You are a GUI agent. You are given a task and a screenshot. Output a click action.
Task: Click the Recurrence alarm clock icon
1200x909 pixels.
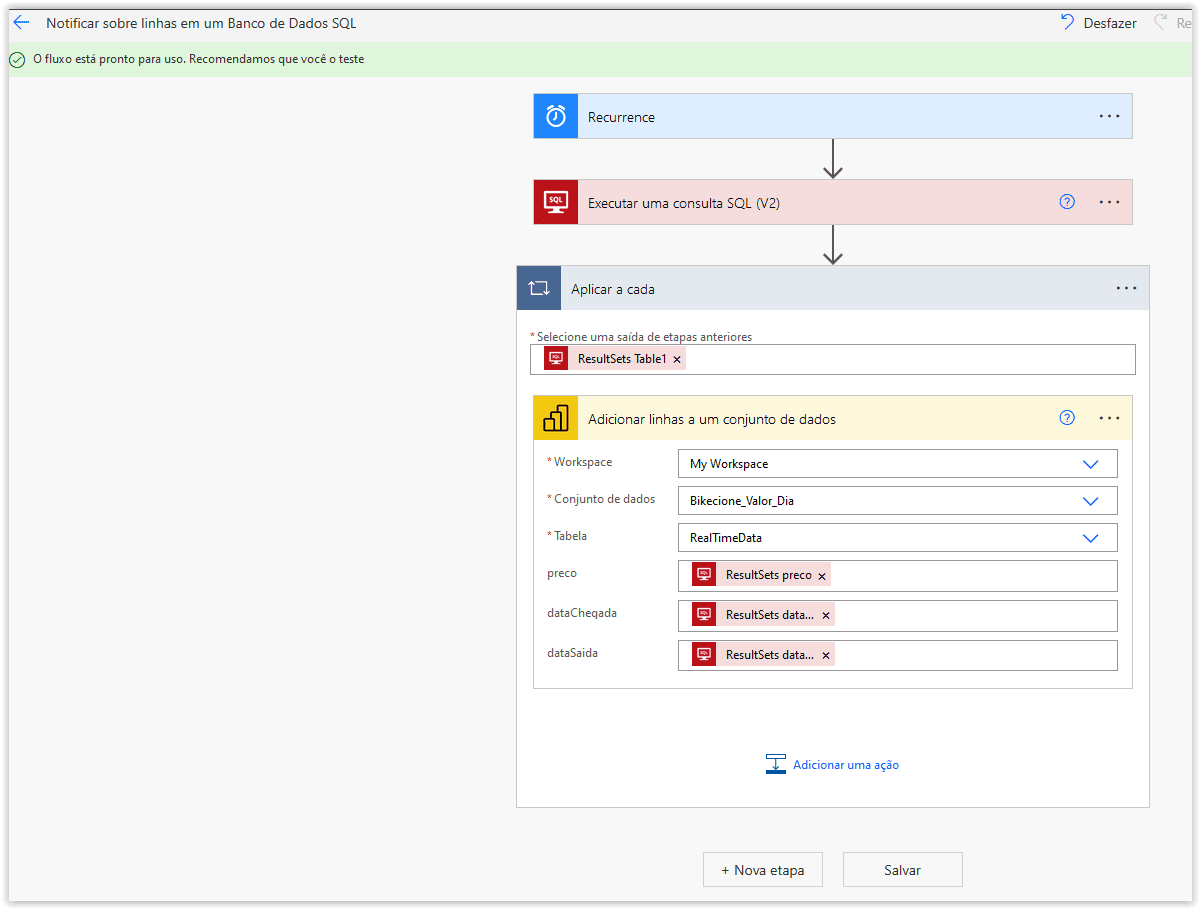pyautogui.click(x=556, y=116)
